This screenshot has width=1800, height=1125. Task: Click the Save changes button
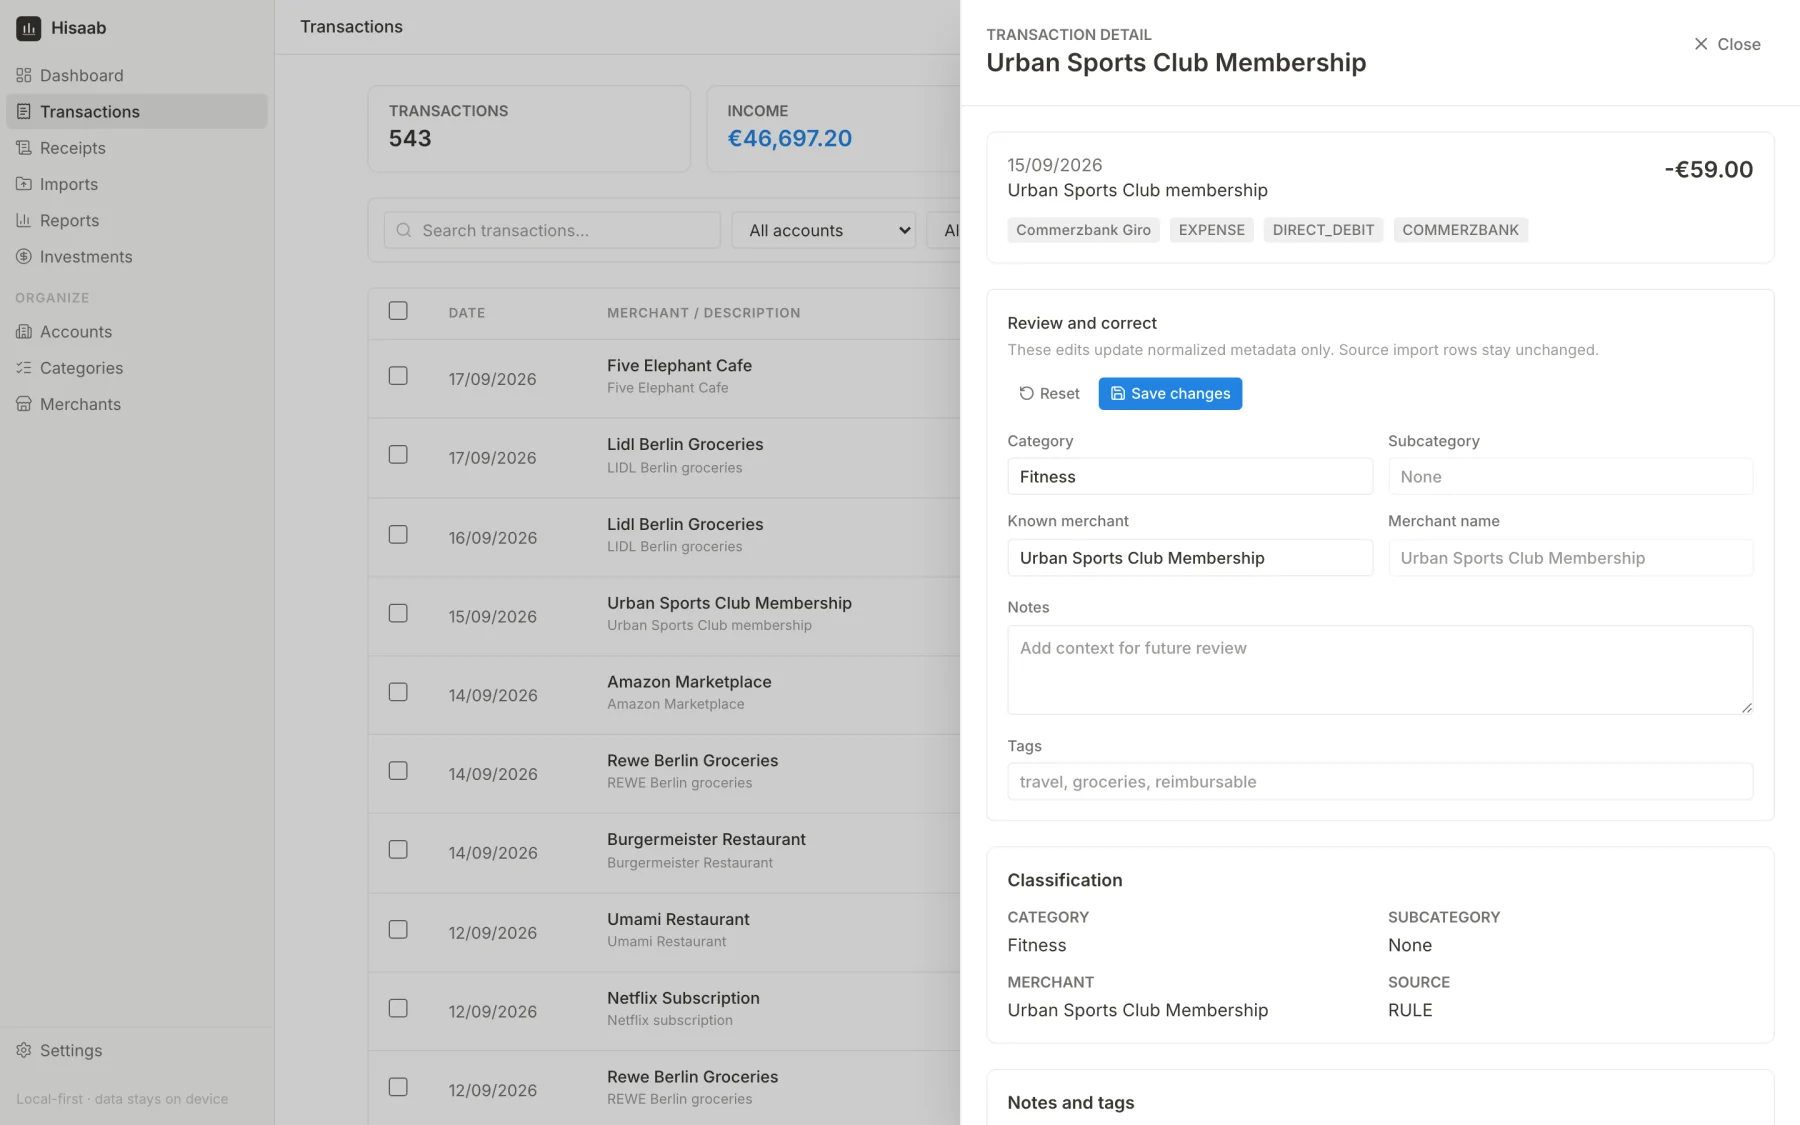[x=1170, y=393]
